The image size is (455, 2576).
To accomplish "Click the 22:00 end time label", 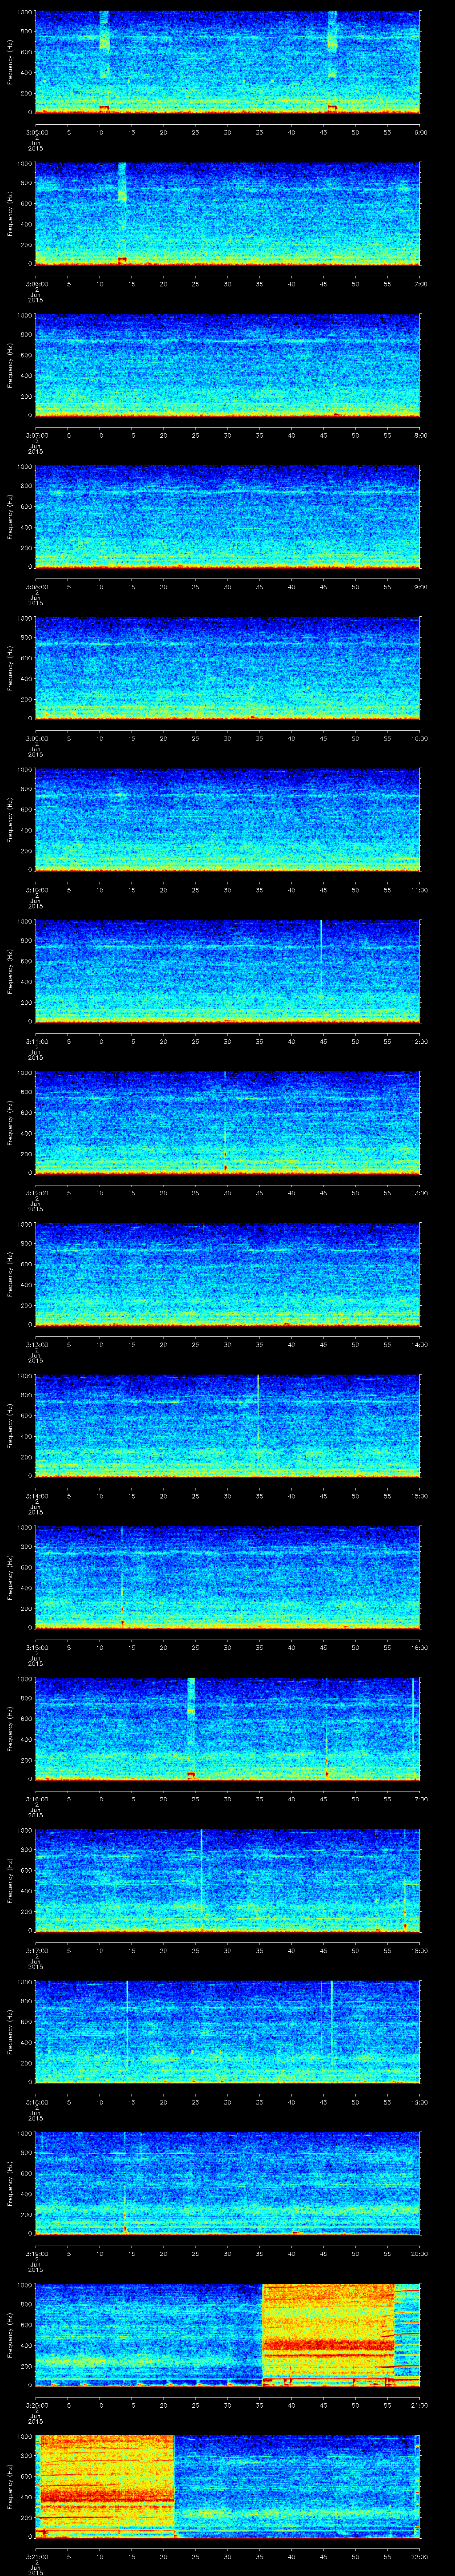I will click(x=420, y=2556).
